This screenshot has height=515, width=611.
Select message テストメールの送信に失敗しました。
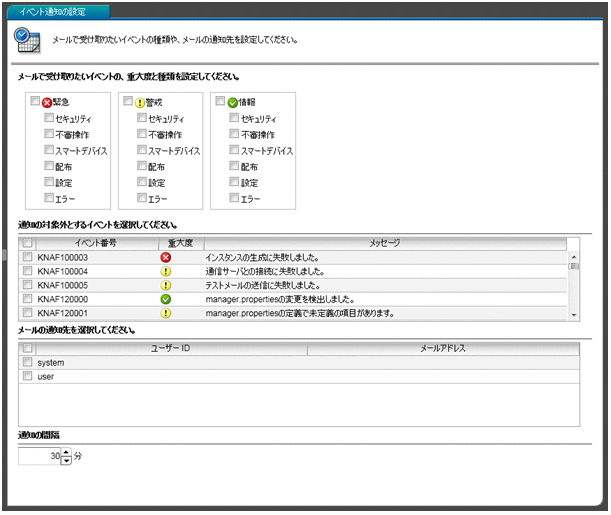click(263, 286)
